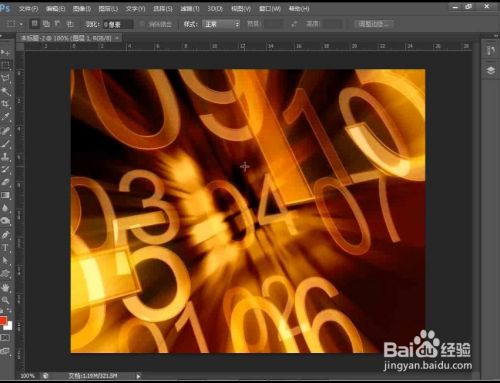This screenshot has height=383, width=500.
Task: Open the 选择(S) menu
Action: pos(163,9)
